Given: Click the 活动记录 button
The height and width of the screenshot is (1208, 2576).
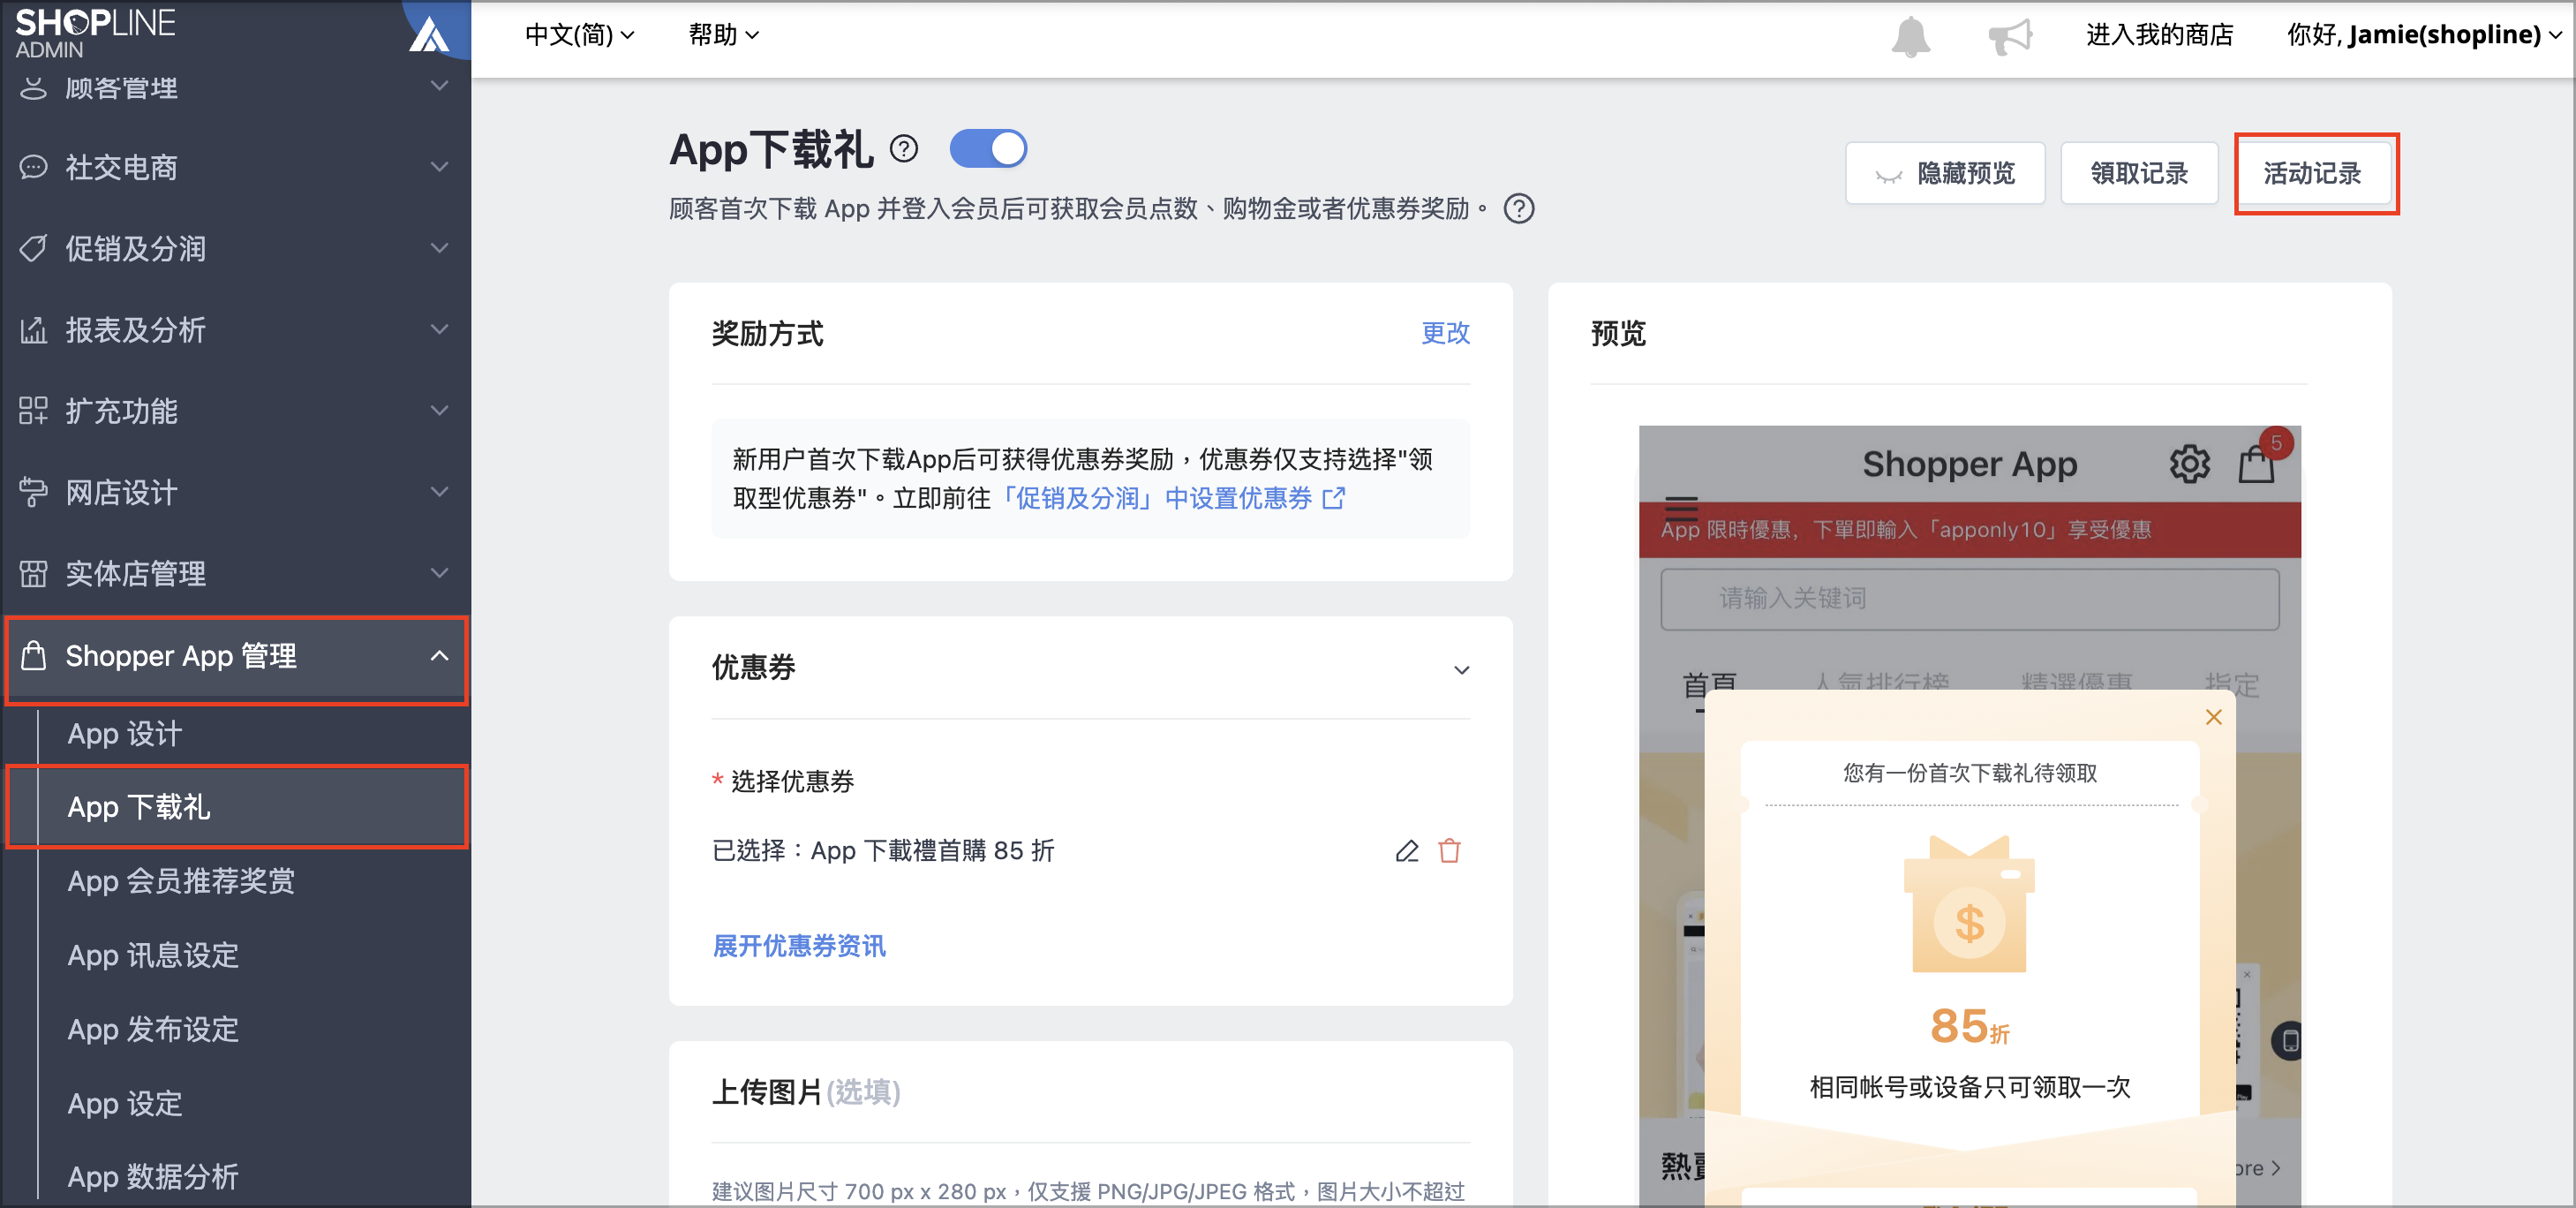Looking at the screenshot, I should [x=2313, y=174].
